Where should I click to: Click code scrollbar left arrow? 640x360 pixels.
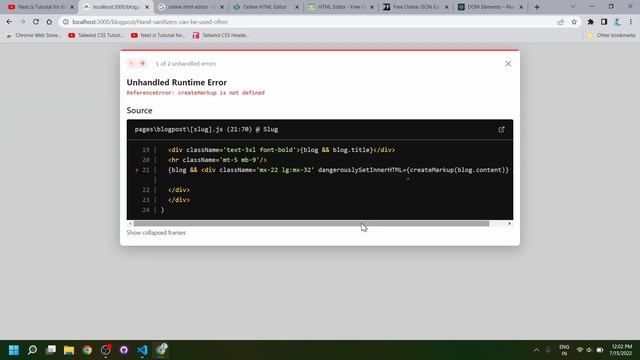point(130,224)
